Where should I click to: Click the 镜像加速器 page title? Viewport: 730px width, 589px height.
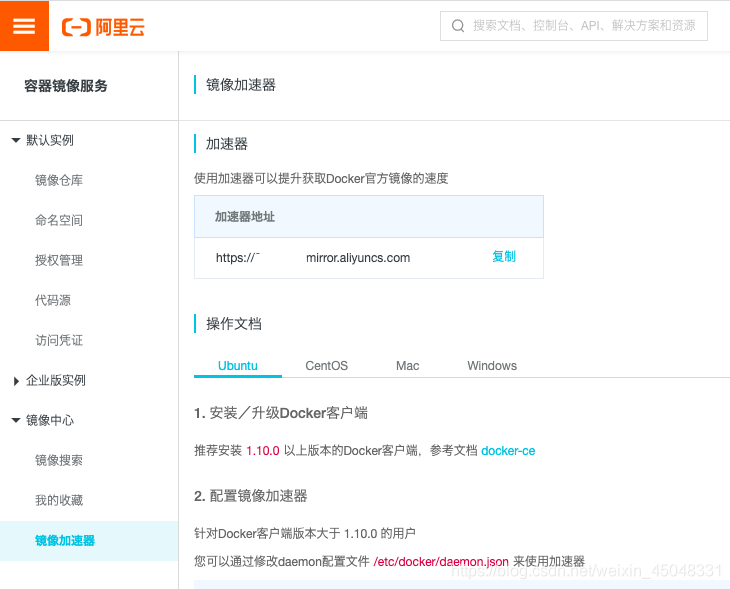point(241,85)
